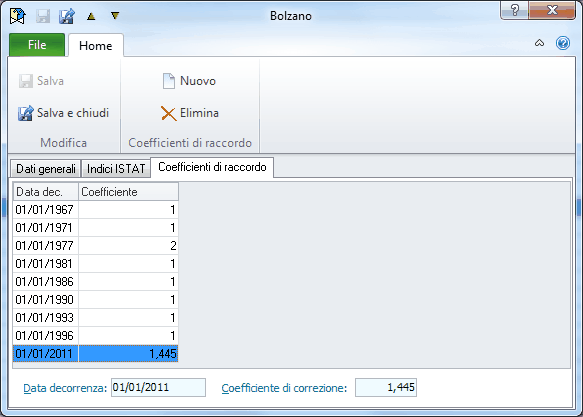The width and height of the screenshot is (583, 417).
Task: Switch to the Indici ISTAT tab
Action: [x=116, y=169]
